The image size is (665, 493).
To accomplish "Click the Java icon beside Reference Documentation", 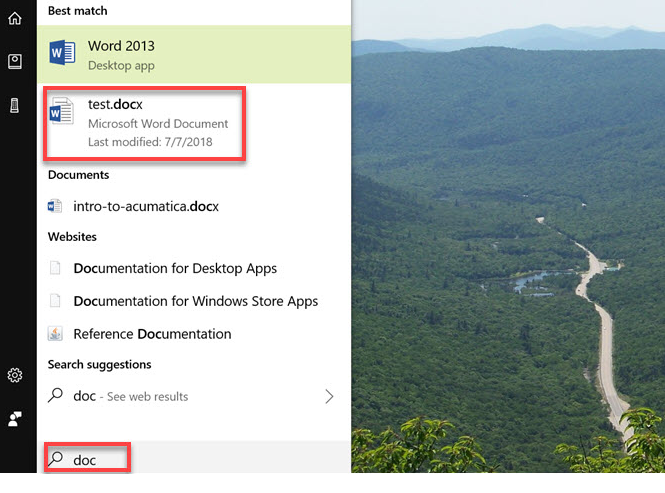I will tap(56, 334).
